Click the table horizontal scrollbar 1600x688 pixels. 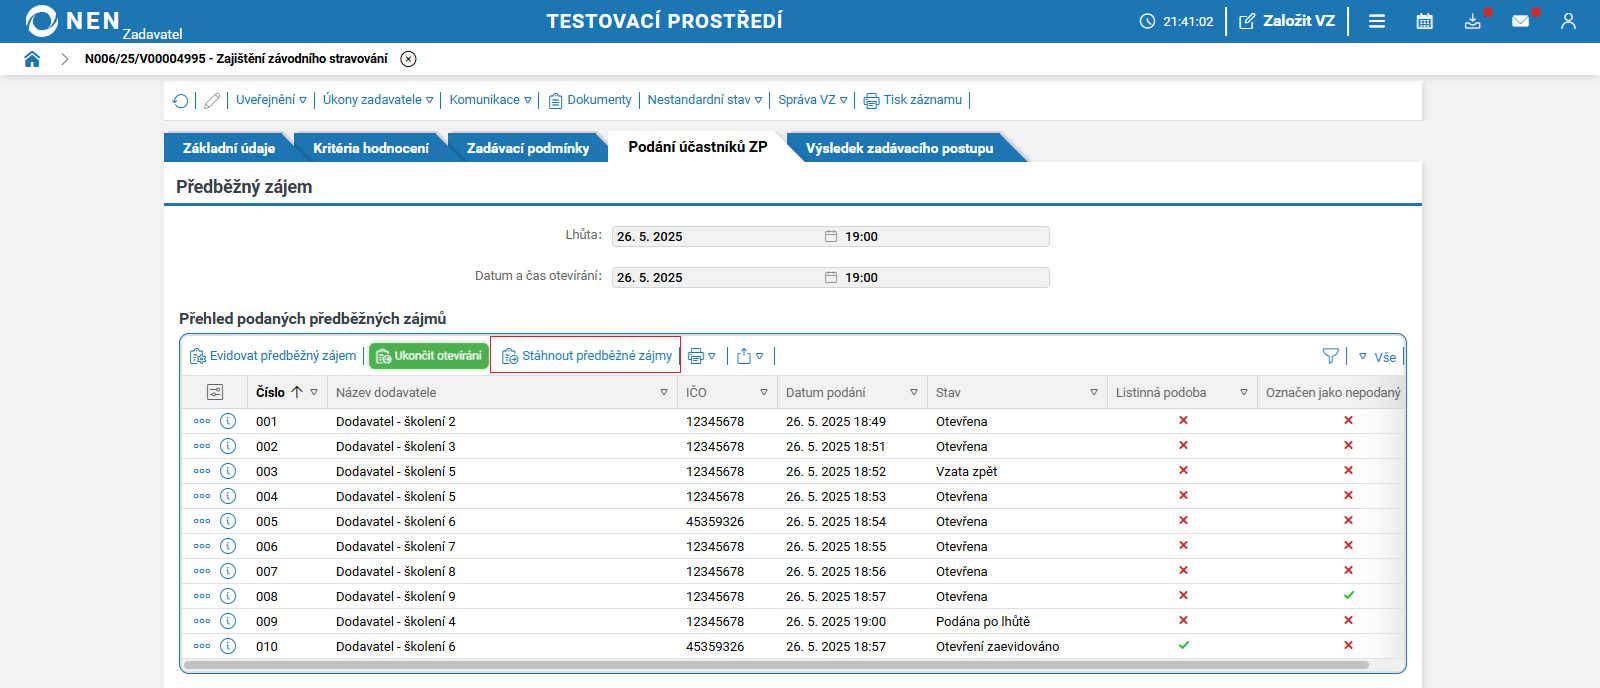[x=776, y=665]
